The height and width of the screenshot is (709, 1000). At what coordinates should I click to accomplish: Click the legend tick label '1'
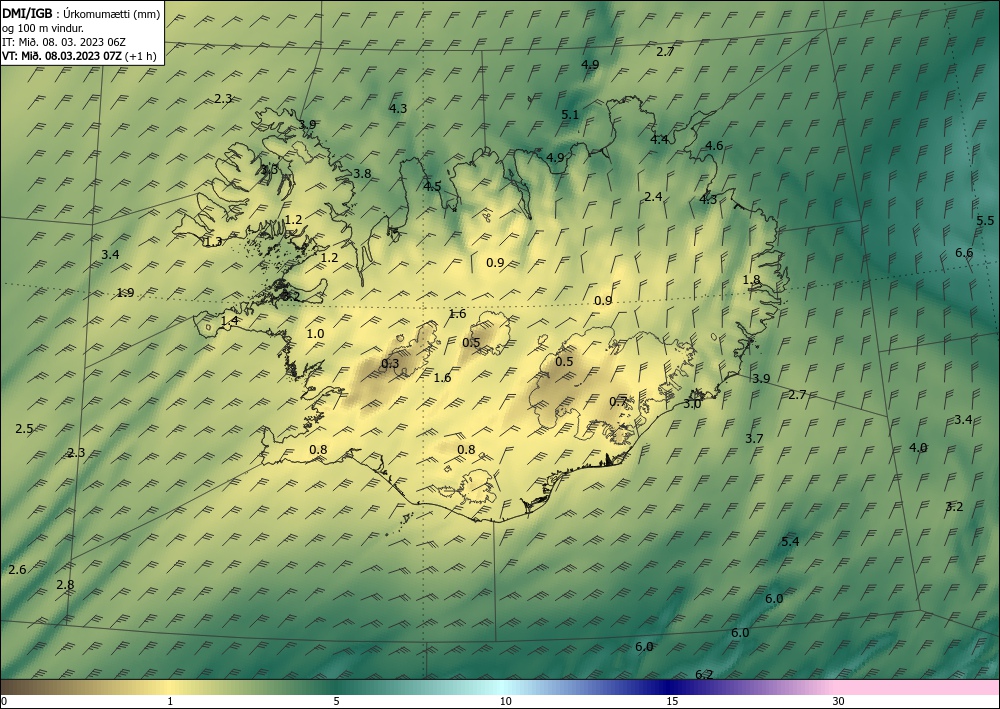170,702
